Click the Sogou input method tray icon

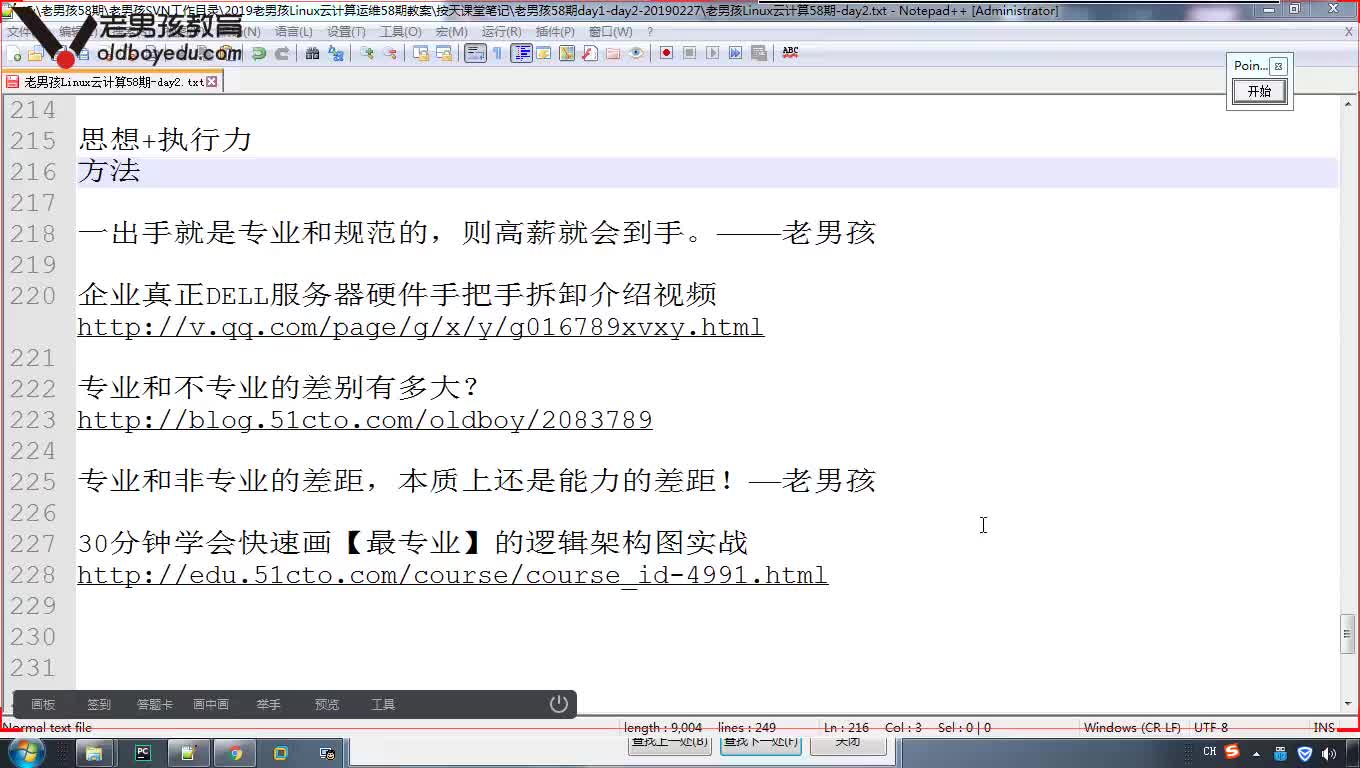click(1232, 752)
